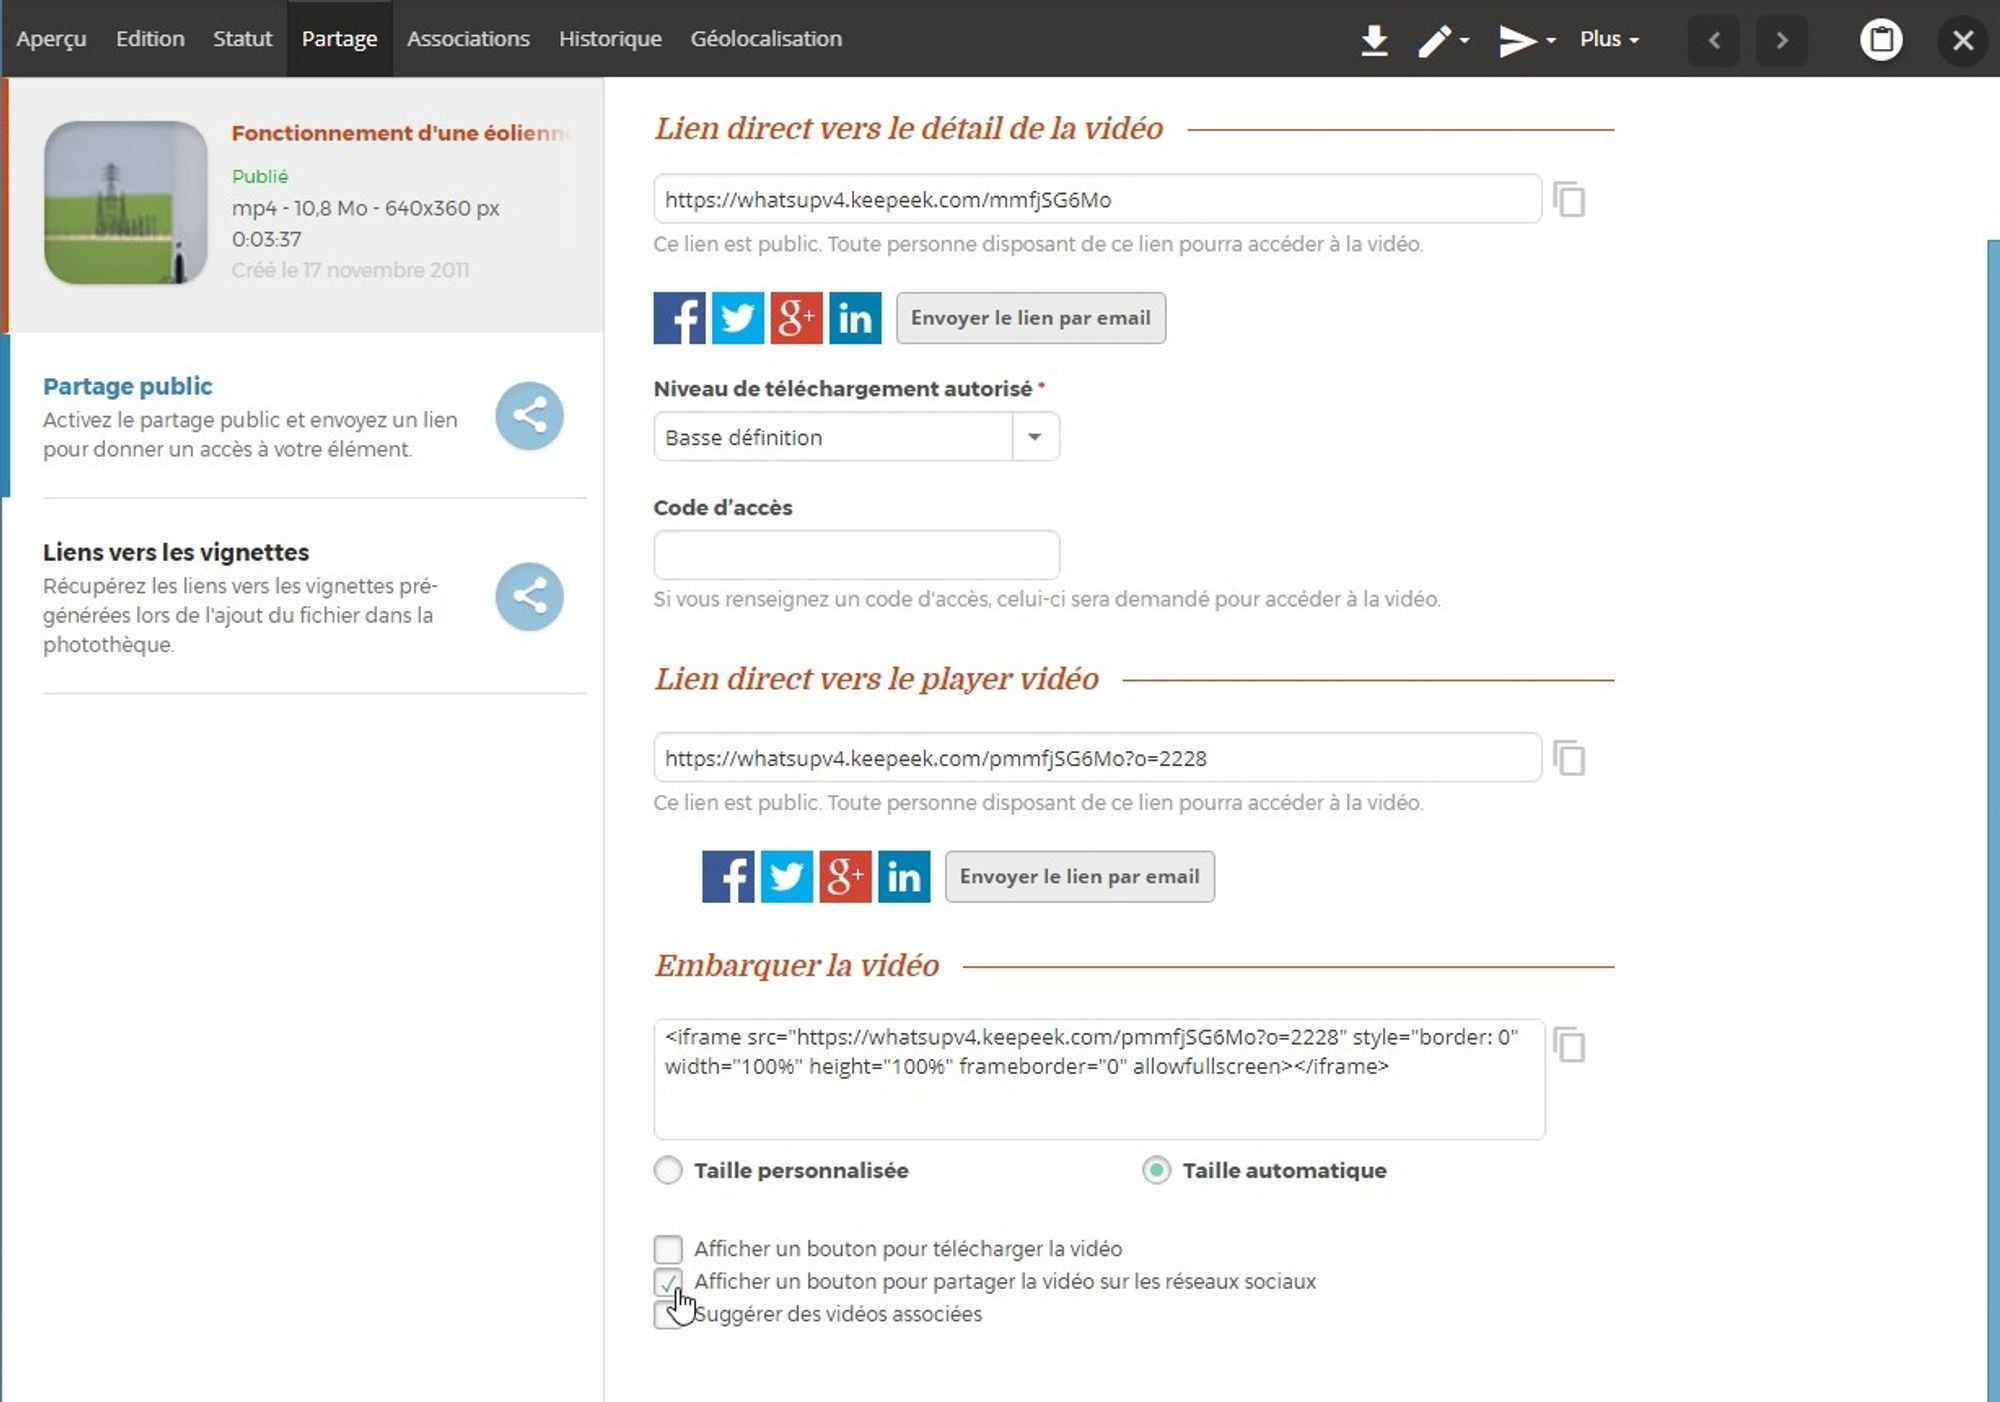Click the download icon in top toolbar
This screenshot has height=1402, width=2000.
1374,40
